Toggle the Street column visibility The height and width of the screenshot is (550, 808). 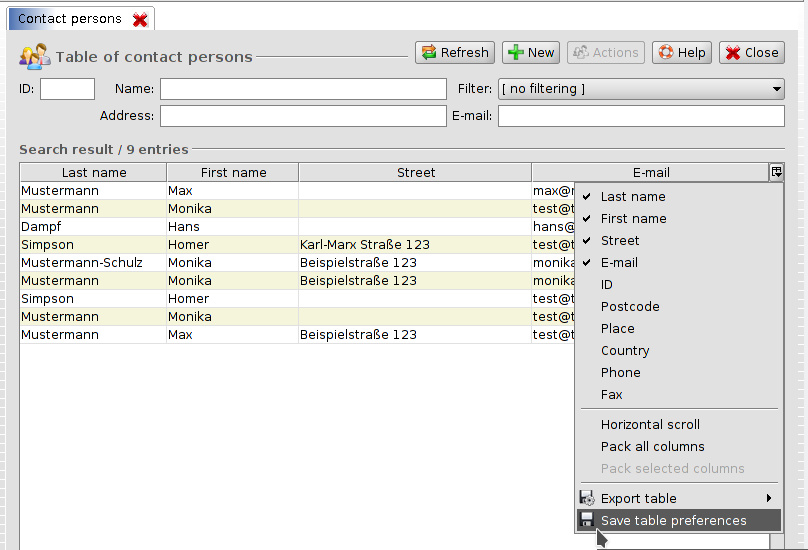[620, 241]
